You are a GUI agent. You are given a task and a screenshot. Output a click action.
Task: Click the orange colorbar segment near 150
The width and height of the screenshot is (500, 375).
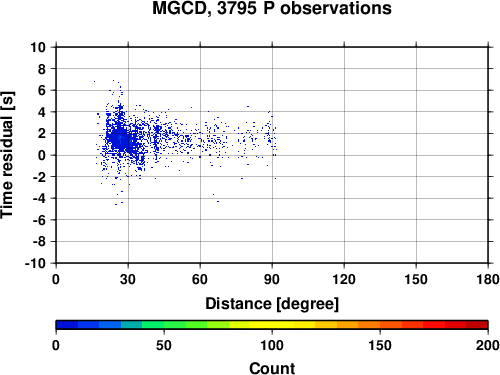tap(369, 325)
